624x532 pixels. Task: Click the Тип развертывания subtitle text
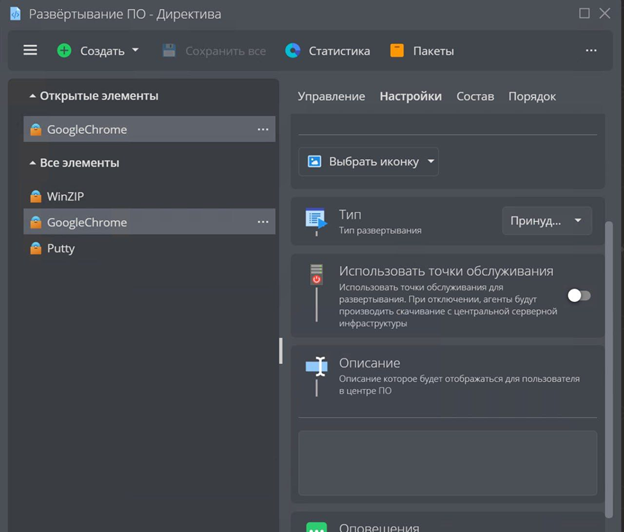(x=380, y=230)
